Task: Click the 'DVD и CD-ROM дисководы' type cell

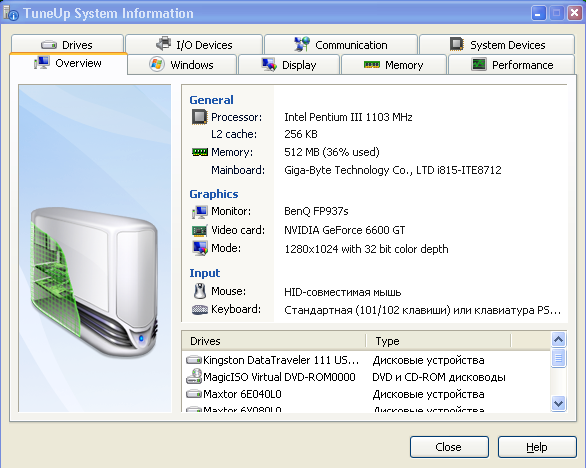Action: (439, 377)
